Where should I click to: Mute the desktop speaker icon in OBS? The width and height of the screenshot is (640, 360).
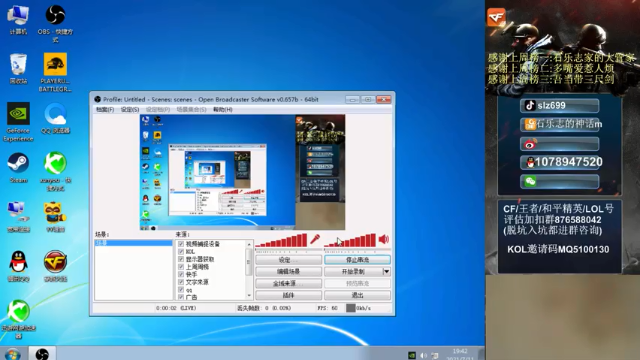pyautogui.click(x=384, y=239)
